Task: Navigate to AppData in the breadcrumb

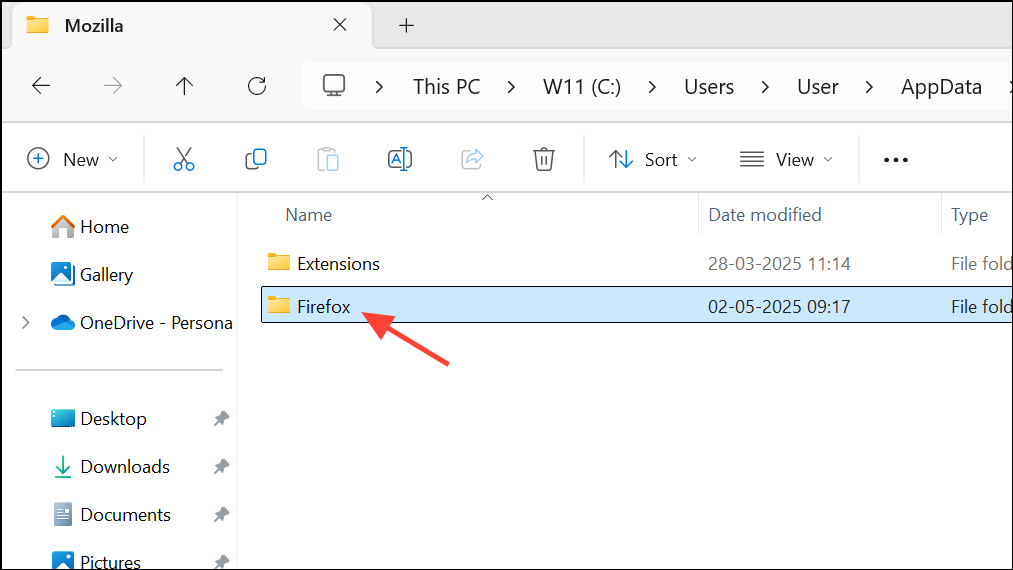Action: click(941, 87)
